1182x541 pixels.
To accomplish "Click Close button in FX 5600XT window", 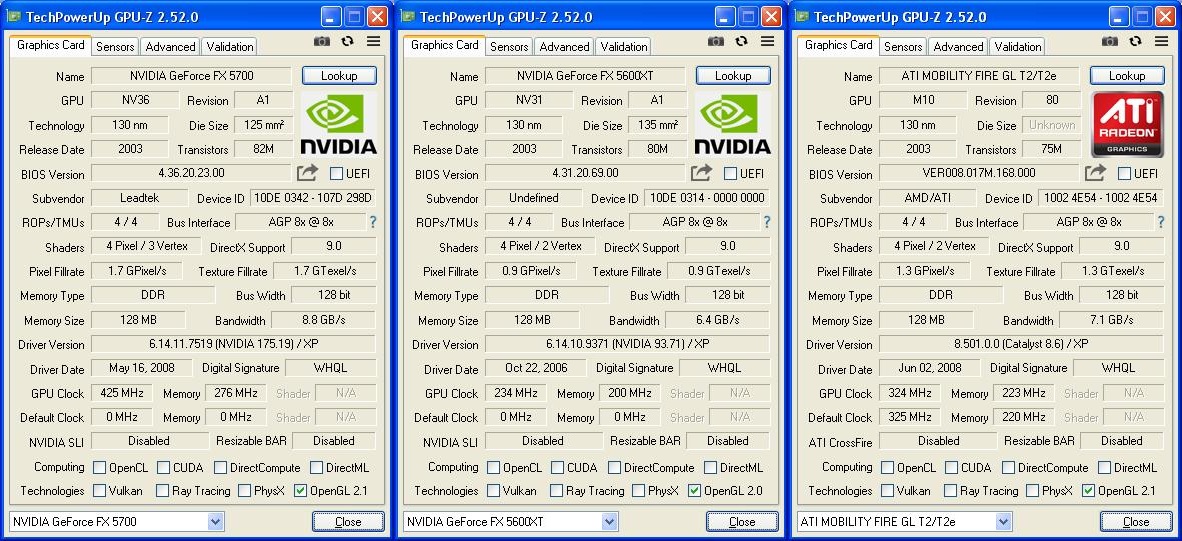I will pyautogui.click(x=743, y=521).
